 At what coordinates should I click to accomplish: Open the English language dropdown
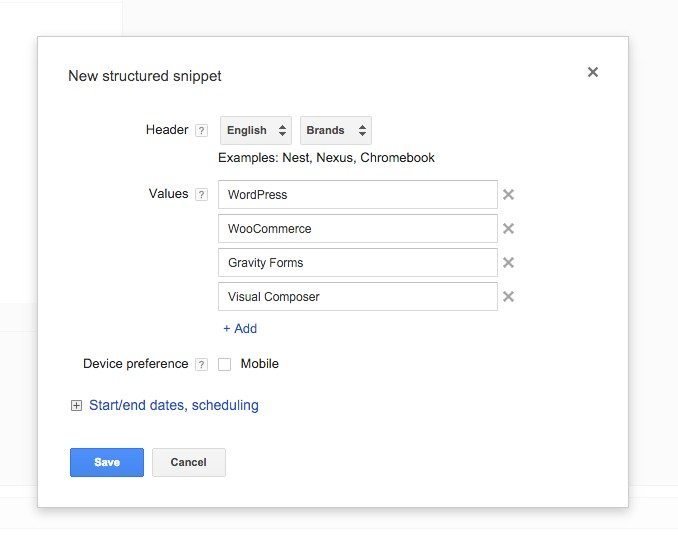coord(256,130)
